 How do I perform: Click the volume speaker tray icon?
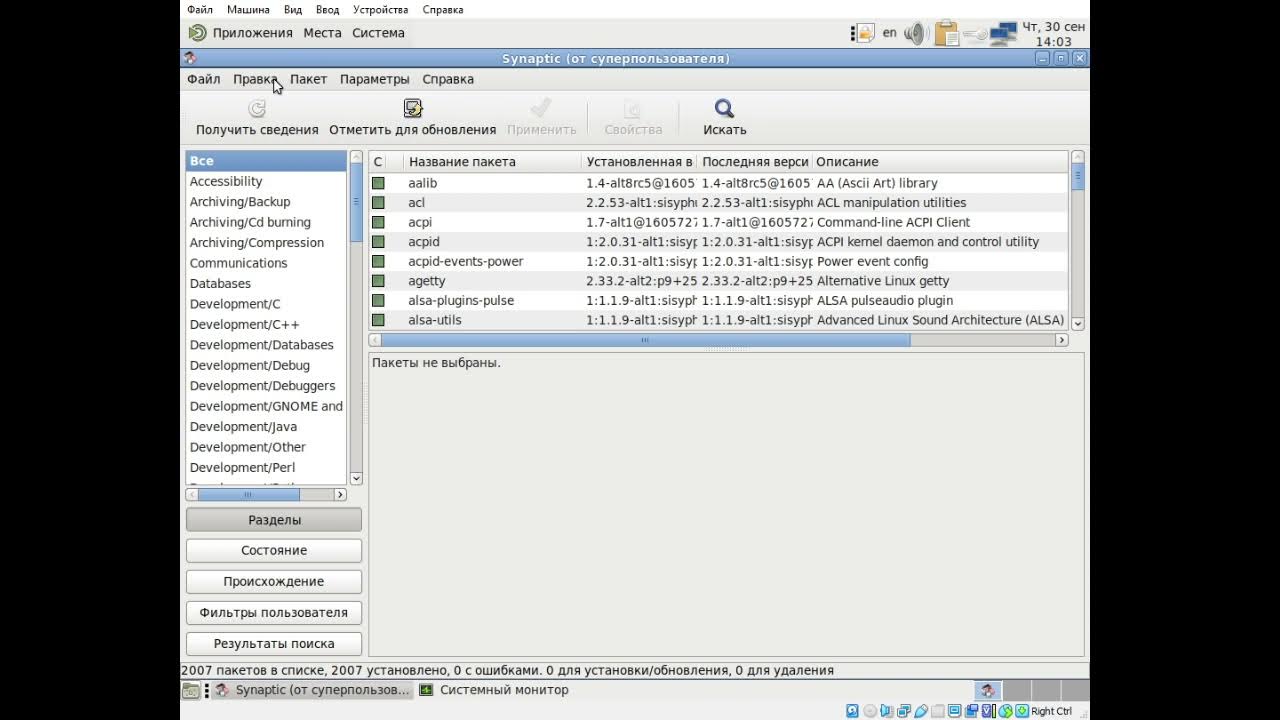(916, 33)
